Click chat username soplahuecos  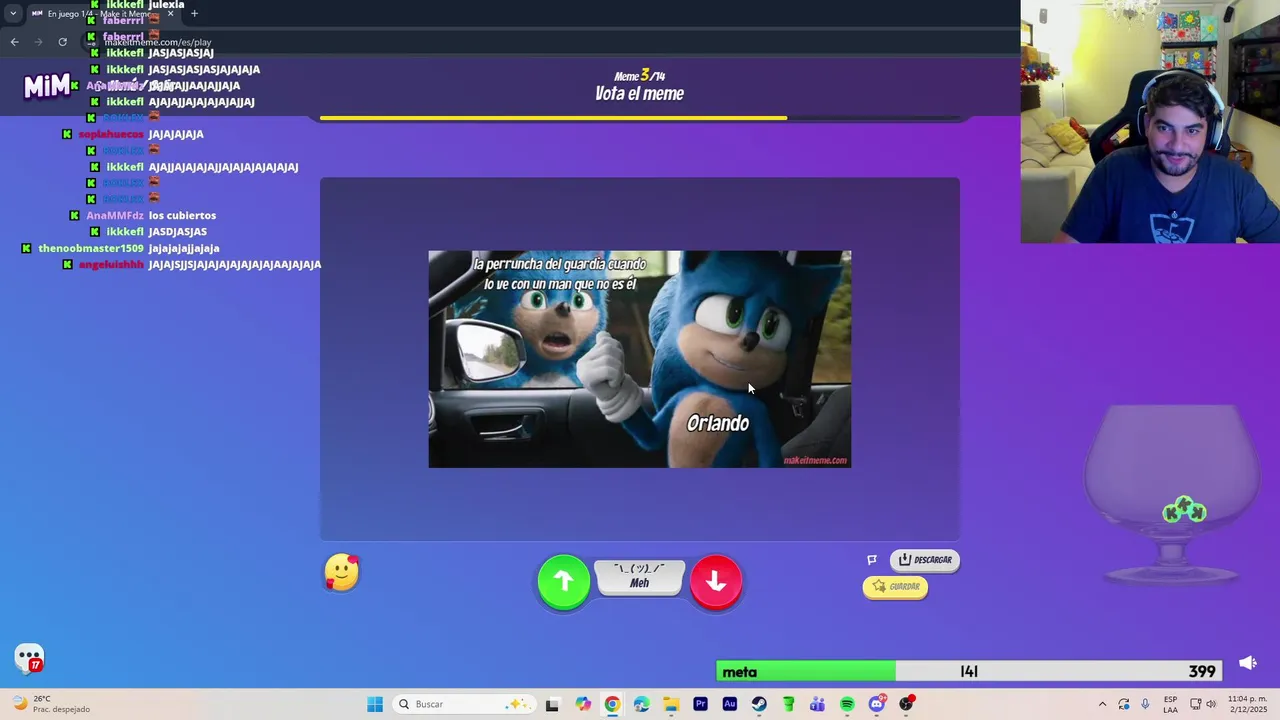tap(111, 134)
